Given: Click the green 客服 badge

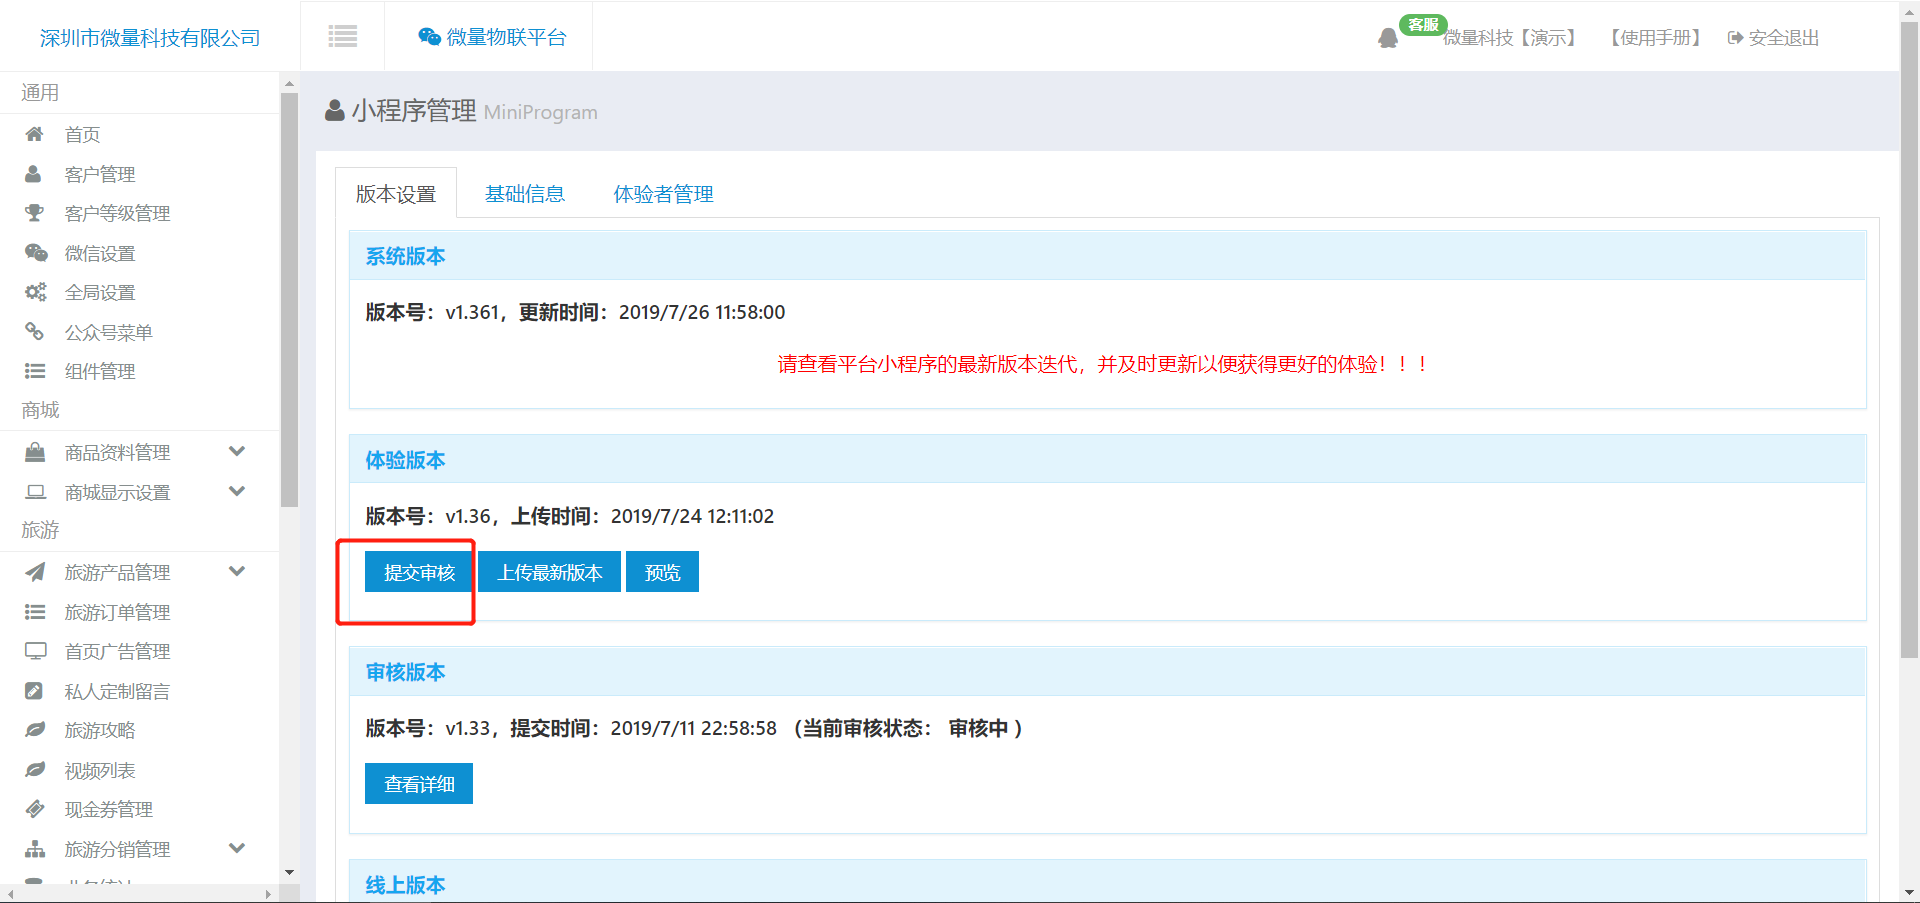Looking at the screenshot, I should tap(1423, 25).
